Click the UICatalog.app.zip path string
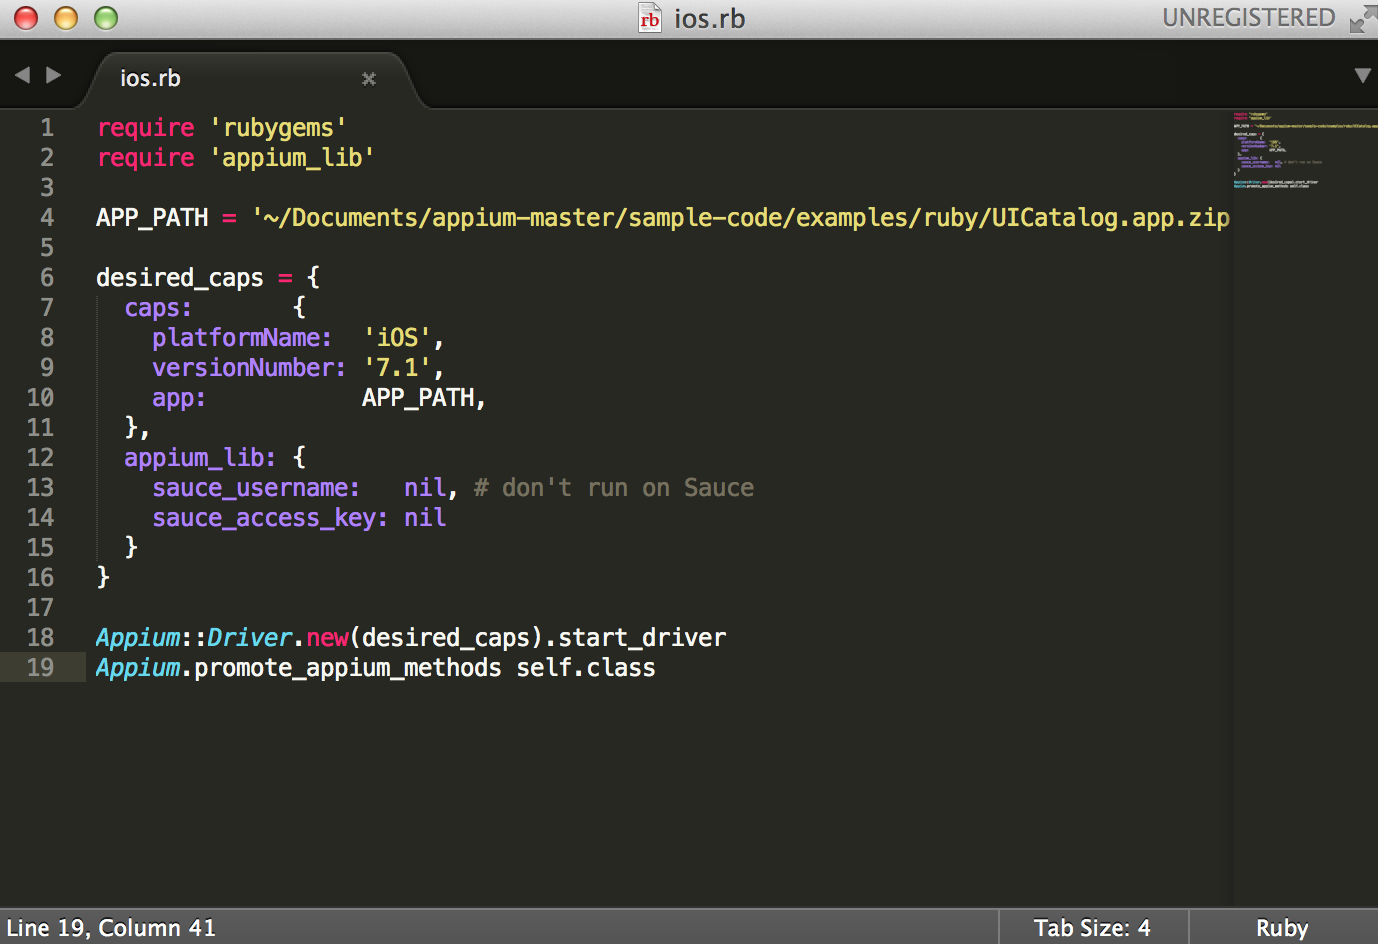 741,218
